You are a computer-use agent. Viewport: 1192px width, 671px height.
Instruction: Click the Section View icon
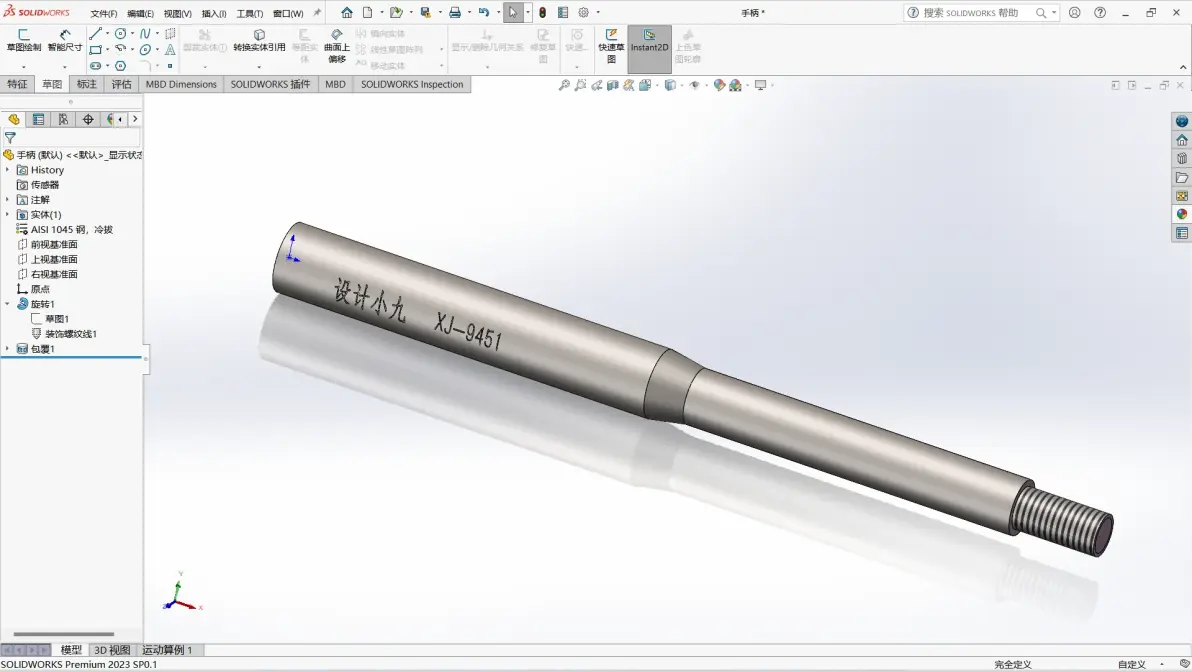tap(613, 85)
